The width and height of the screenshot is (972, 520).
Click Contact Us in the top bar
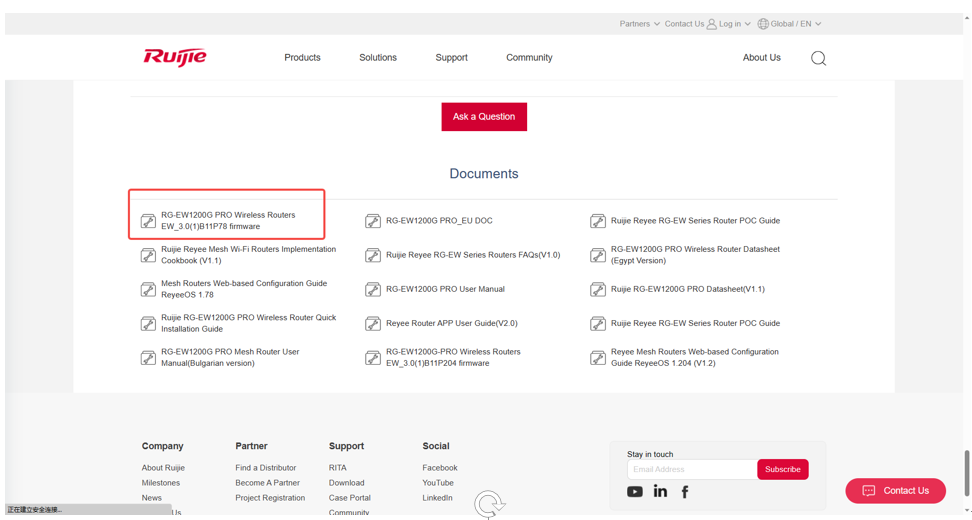point(684,24)
